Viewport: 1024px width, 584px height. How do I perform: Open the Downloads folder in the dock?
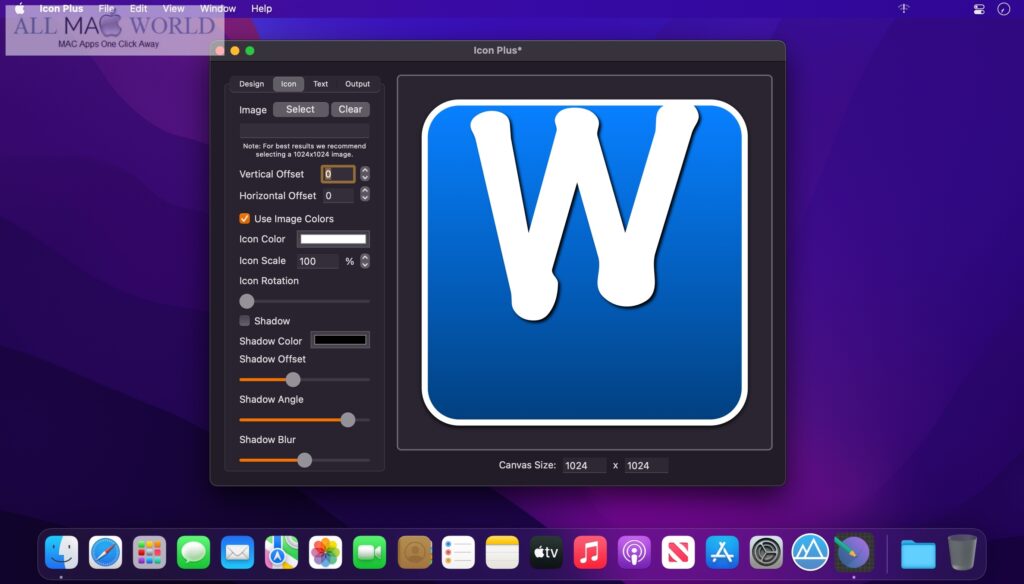click(x=918, y=554)
